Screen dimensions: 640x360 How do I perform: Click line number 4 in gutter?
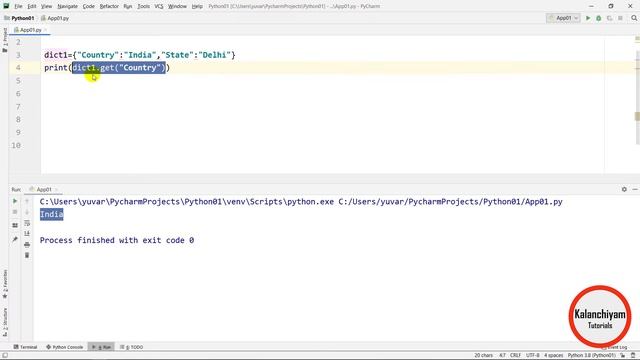18,68
